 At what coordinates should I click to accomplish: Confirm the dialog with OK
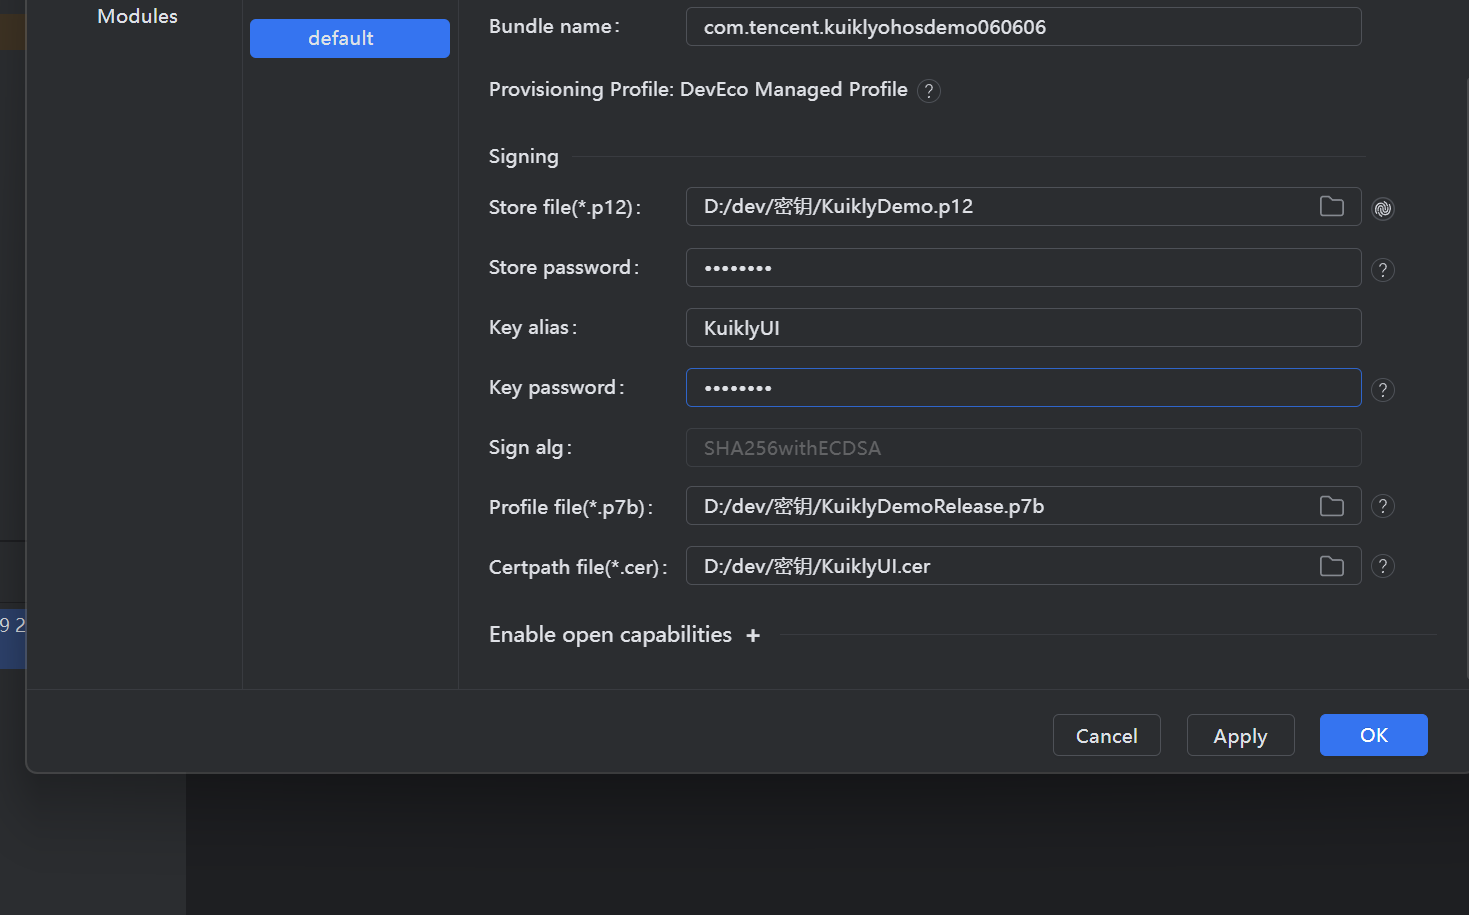tap(1374, 735)
